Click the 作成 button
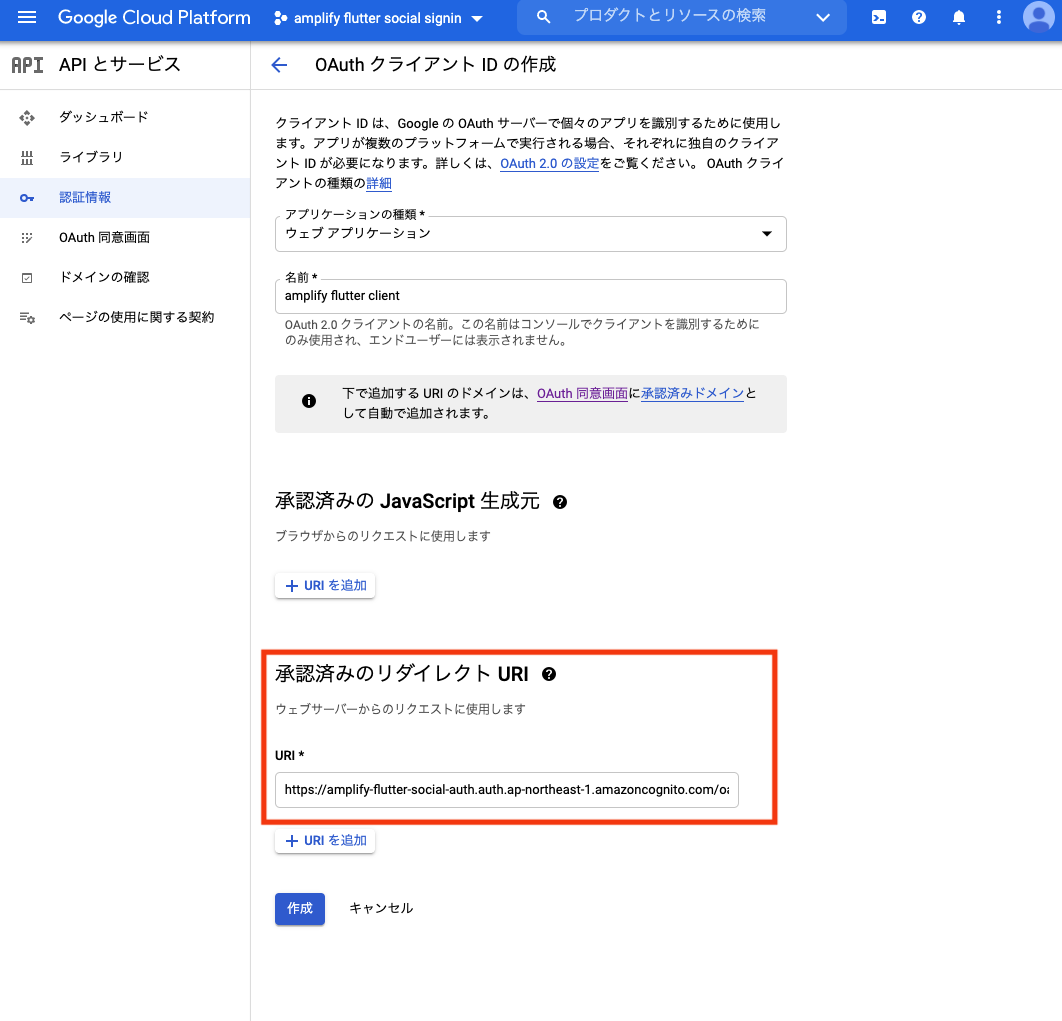This screenshot has height=1021, width=1062. pos(300,909)
